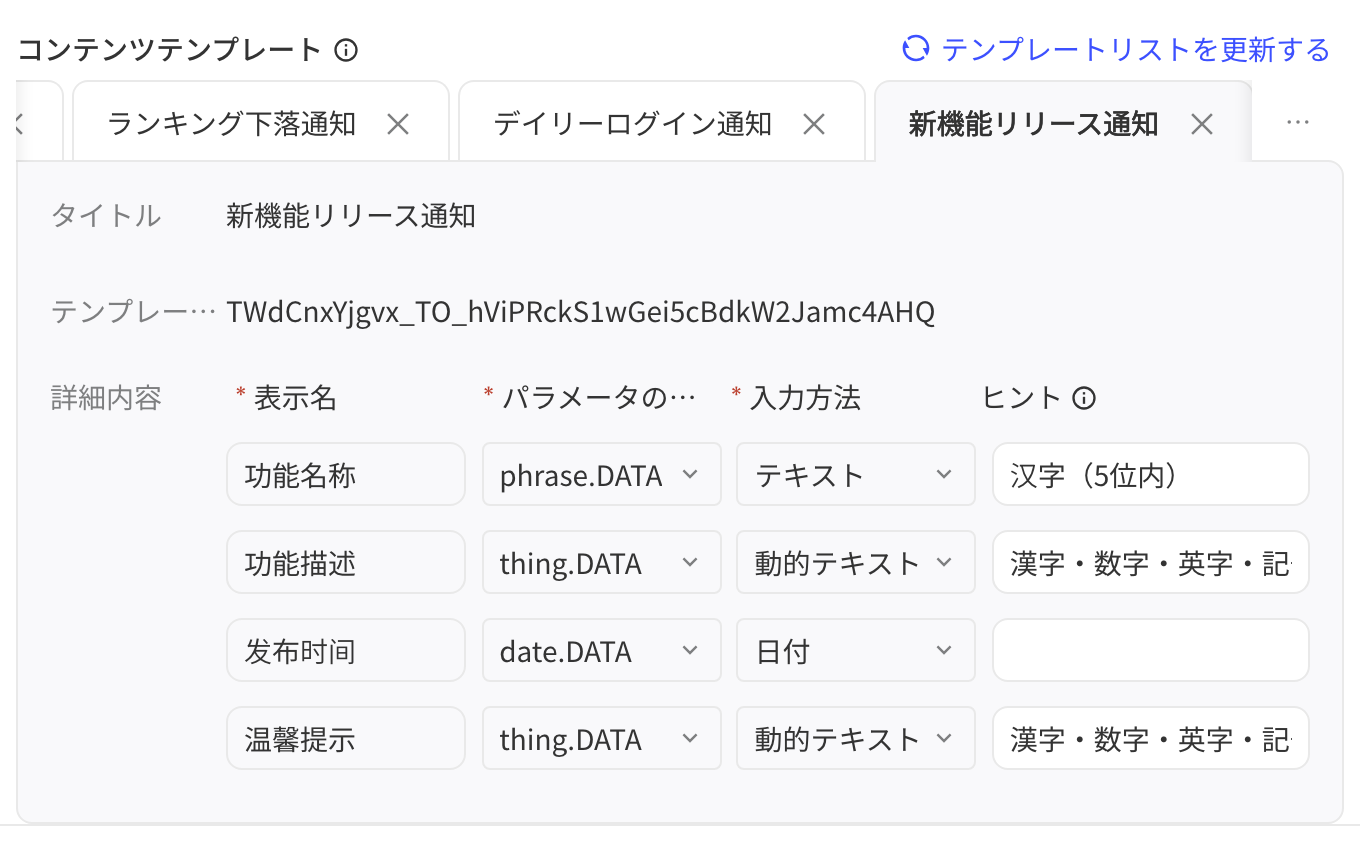Open the more tabs ellipsis menu
Viewport: 1360px width, 842px height.
click(1298, 122)
